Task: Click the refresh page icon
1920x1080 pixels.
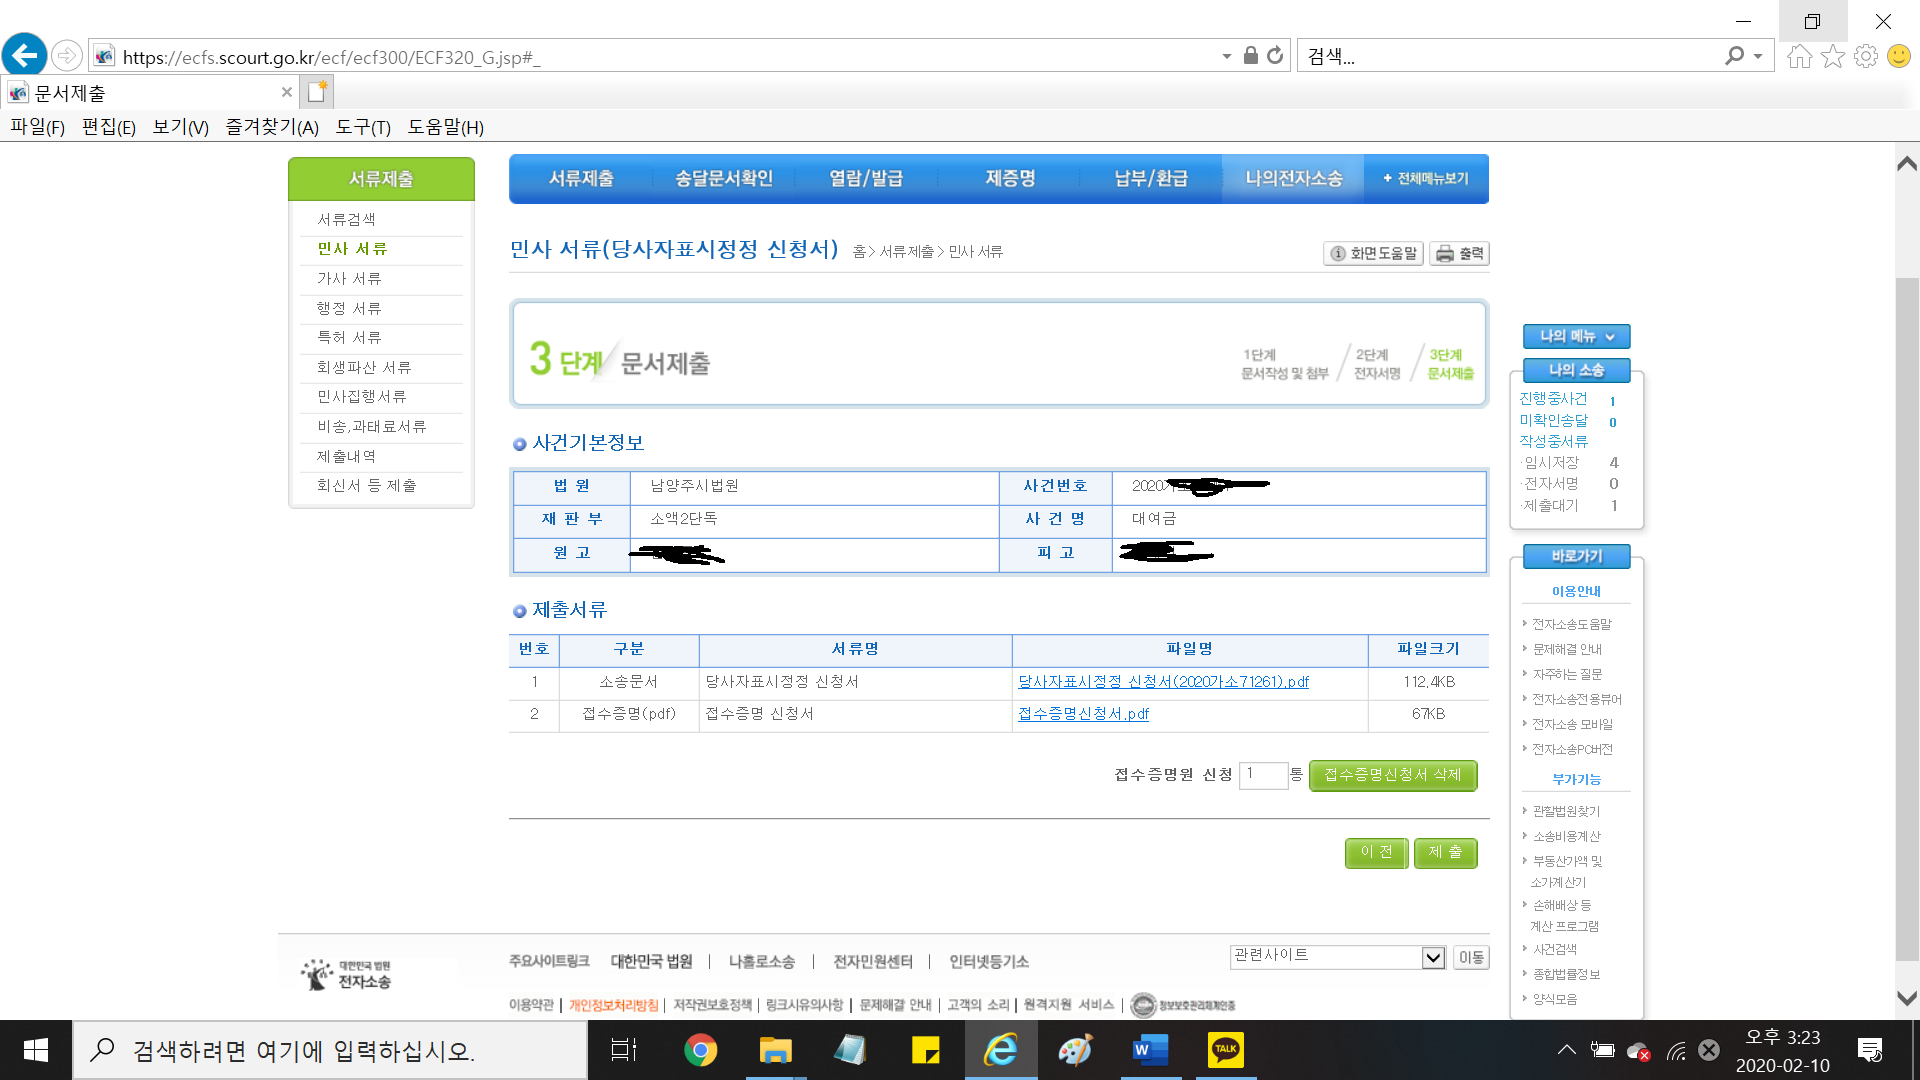Action: pos(1275,56)
